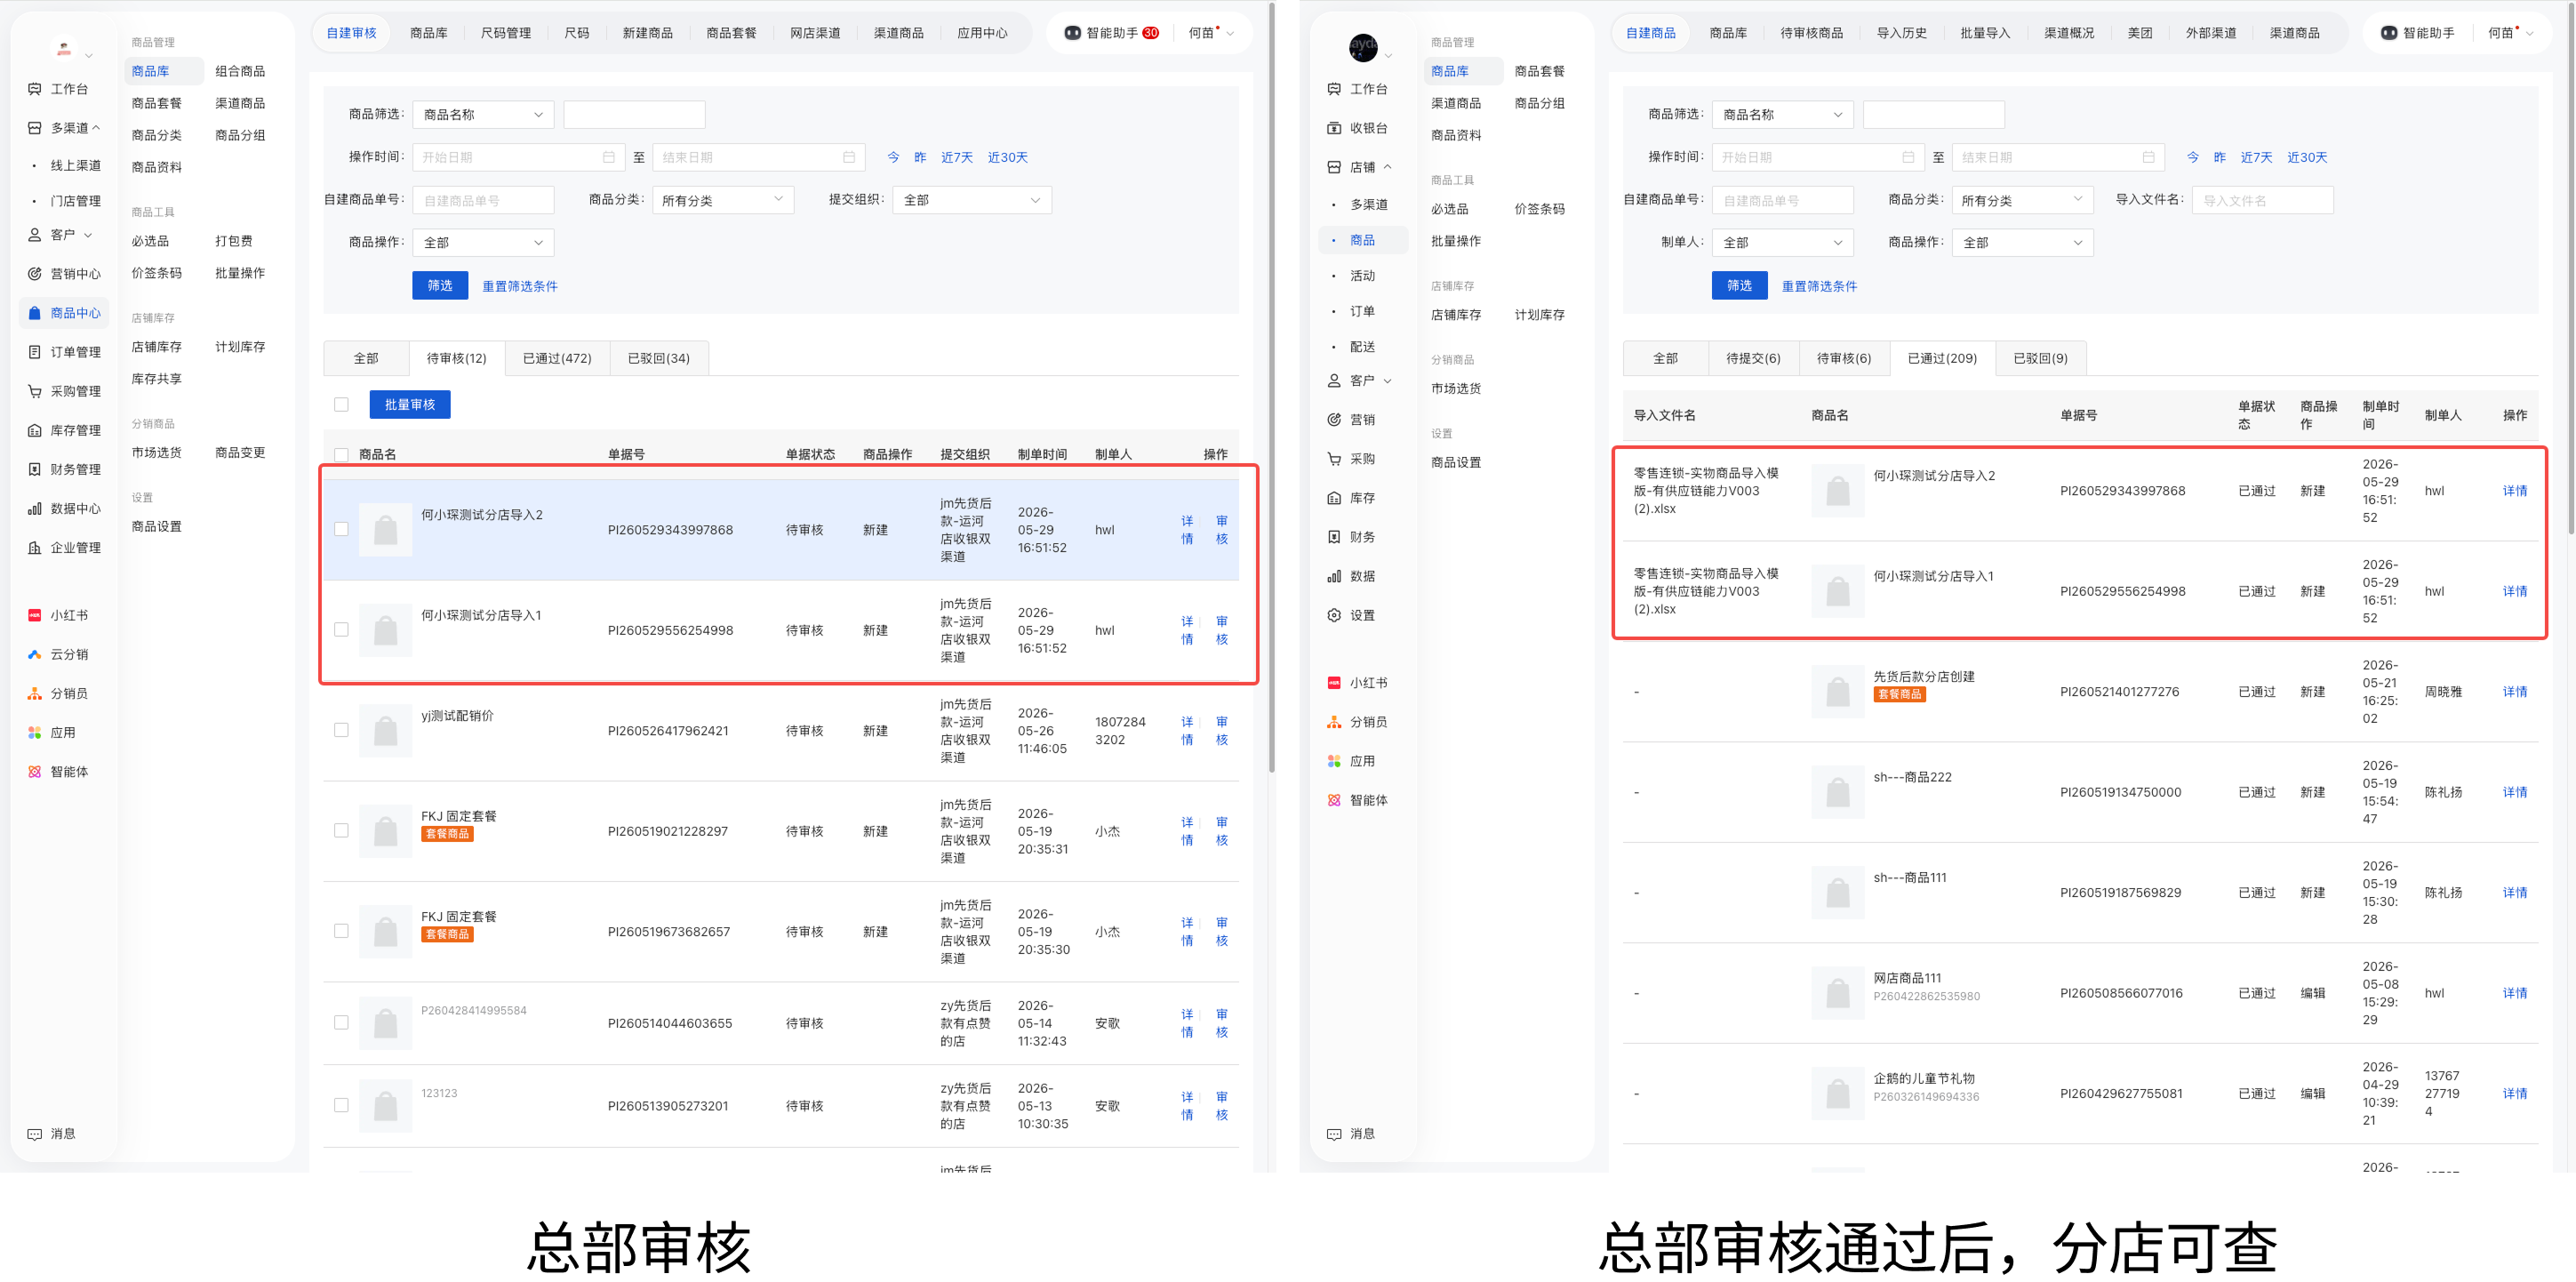2576x1282 pixels.
Task: Click 采购管理 cart icon in left window
Action: (x=34, y=391)
